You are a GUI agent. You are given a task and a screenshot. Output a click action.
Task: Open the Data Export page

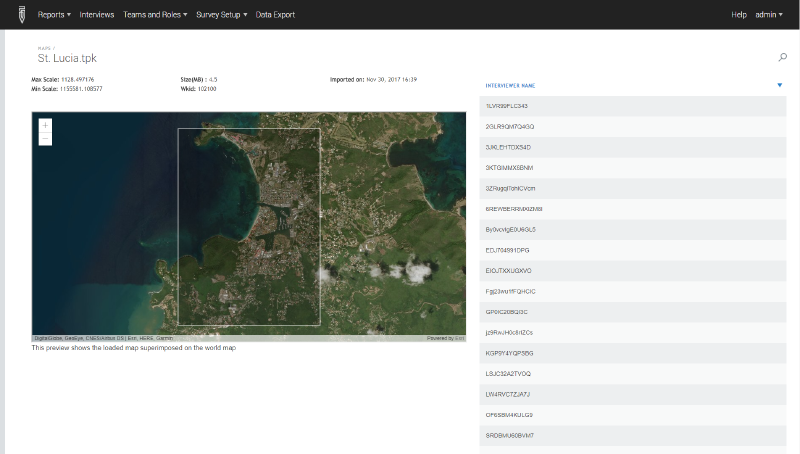pos(275,15)
